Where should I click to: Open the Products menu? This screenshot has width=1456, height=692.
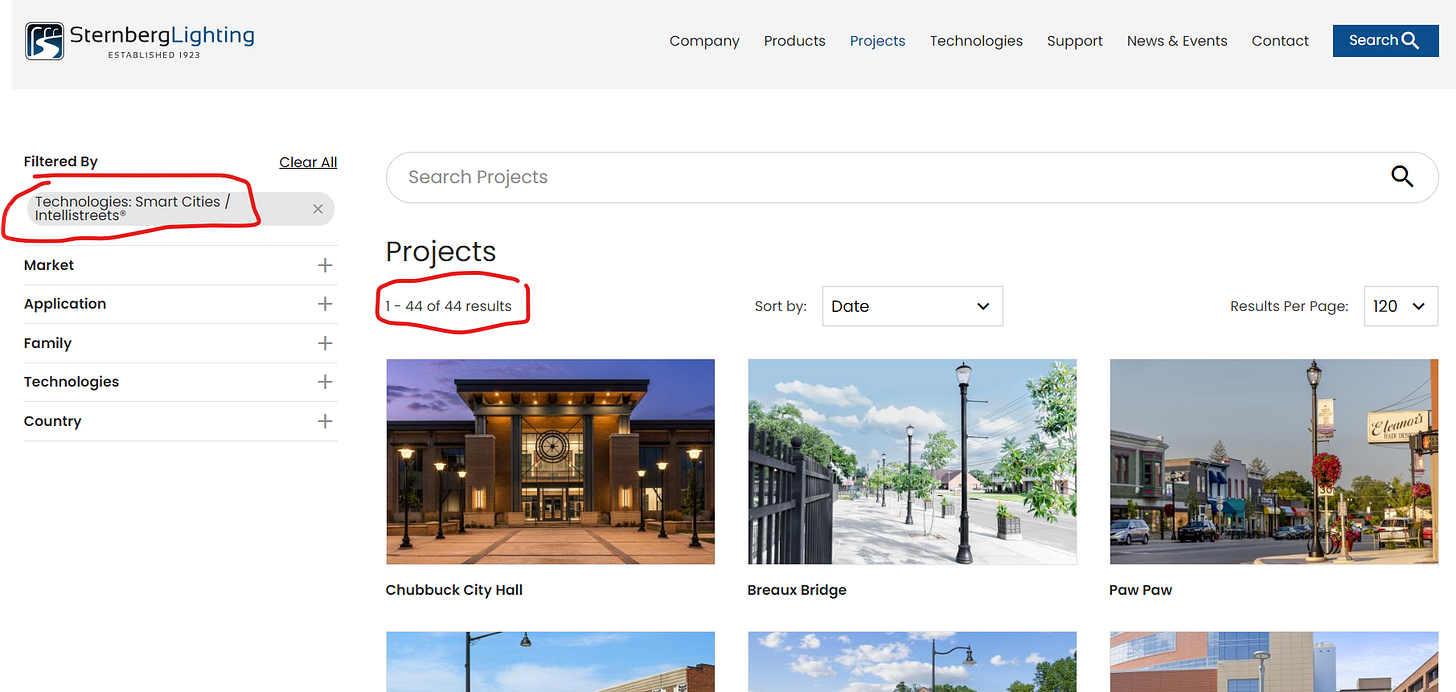[795, 41]
